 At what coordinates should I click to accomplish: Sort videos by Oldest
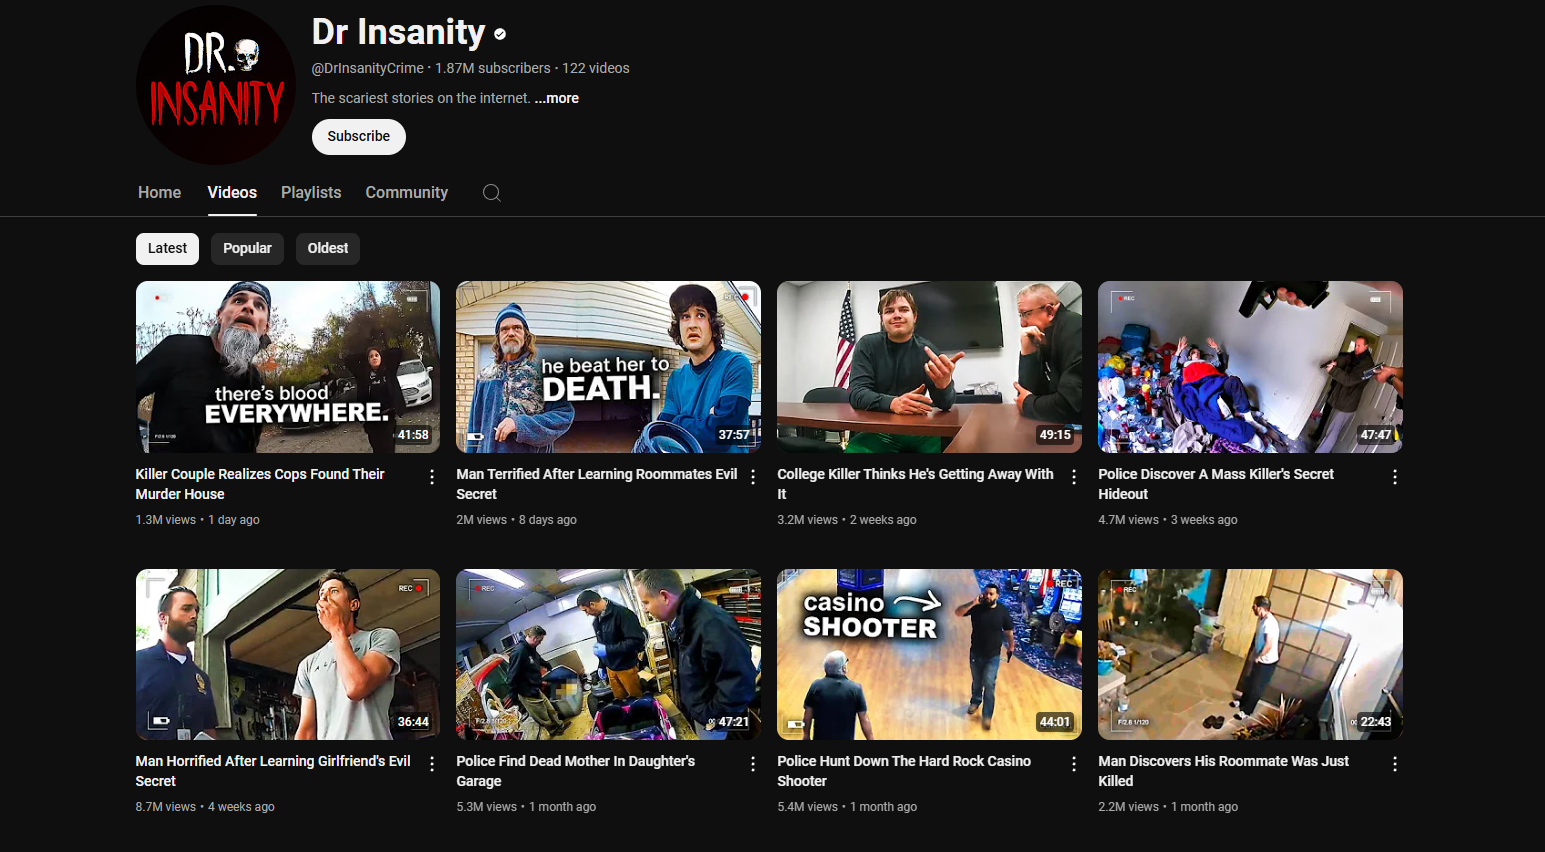click(x=328, y=249)
